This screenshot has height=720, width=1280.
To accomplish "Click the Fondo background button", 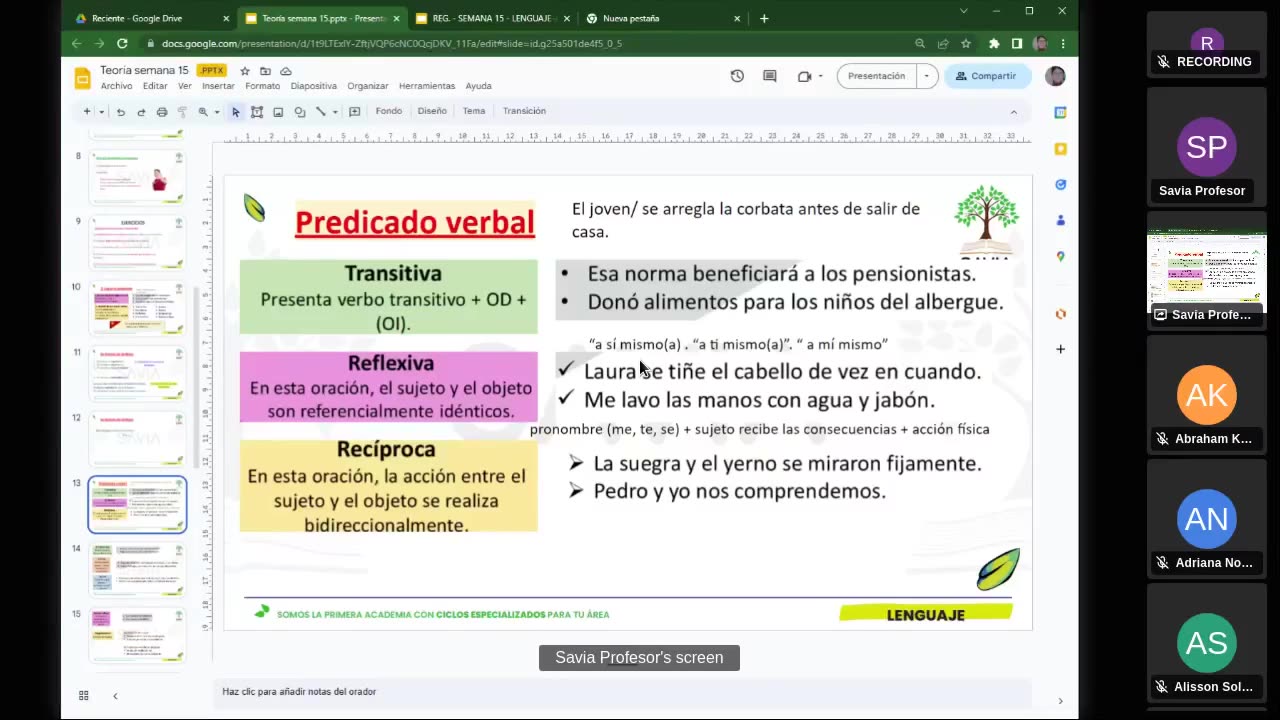I will click(389, 111).
